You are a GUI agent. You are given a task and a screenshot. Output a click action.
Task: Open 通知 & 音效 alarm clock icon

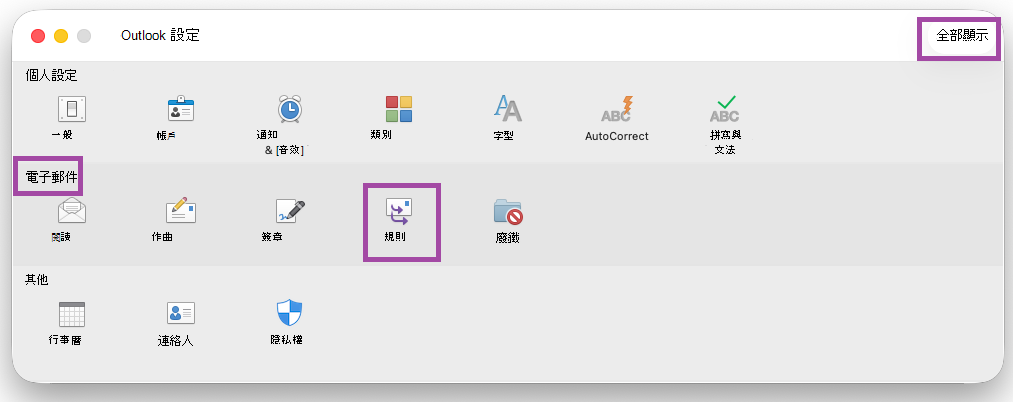pyautogui.click(x=290, y=109)
